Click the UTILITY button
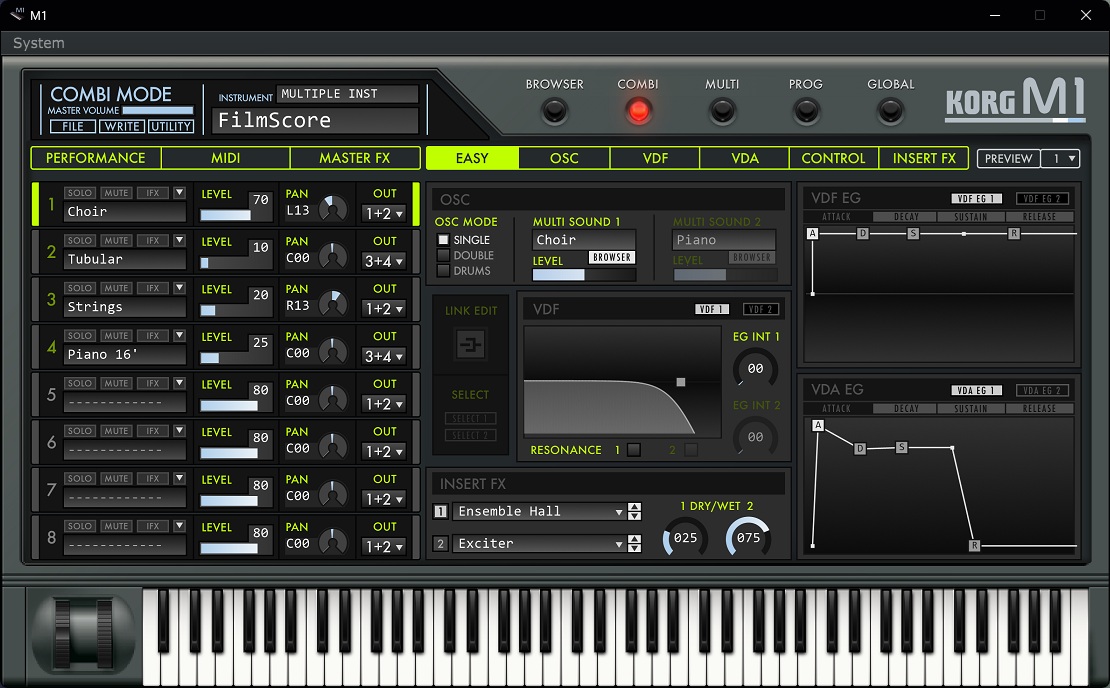This screenshot has width=1110, height=688. tap(171, 126)
